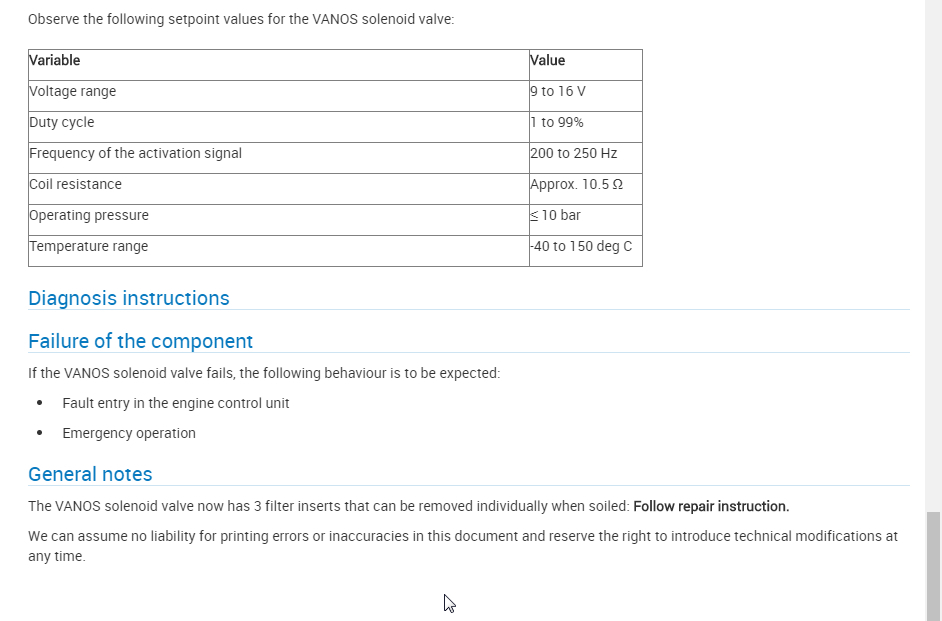This screenshot has height=621, width=942.
Task: Click the Fault entry in engine control unit bullet
Action: tap(176, 403)
